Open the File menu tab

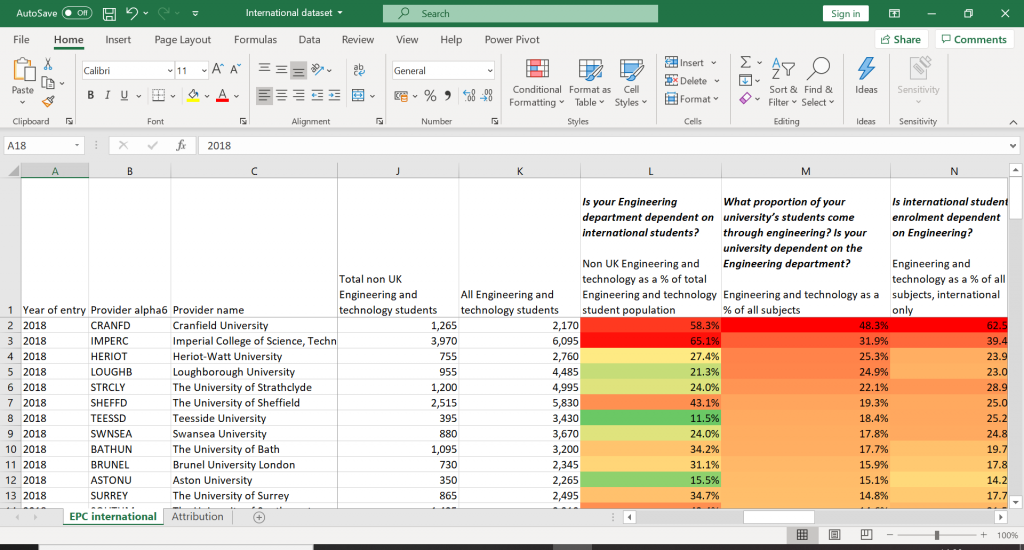[x=21, y=40]
